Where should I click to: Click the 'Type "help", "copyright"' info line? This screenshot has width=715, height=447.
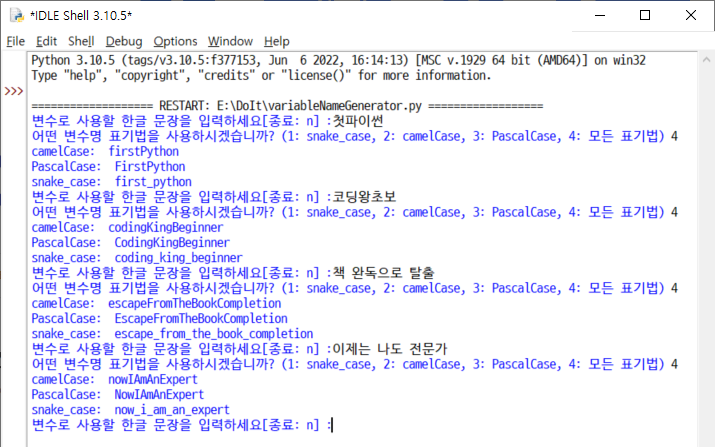pos(261,75)
